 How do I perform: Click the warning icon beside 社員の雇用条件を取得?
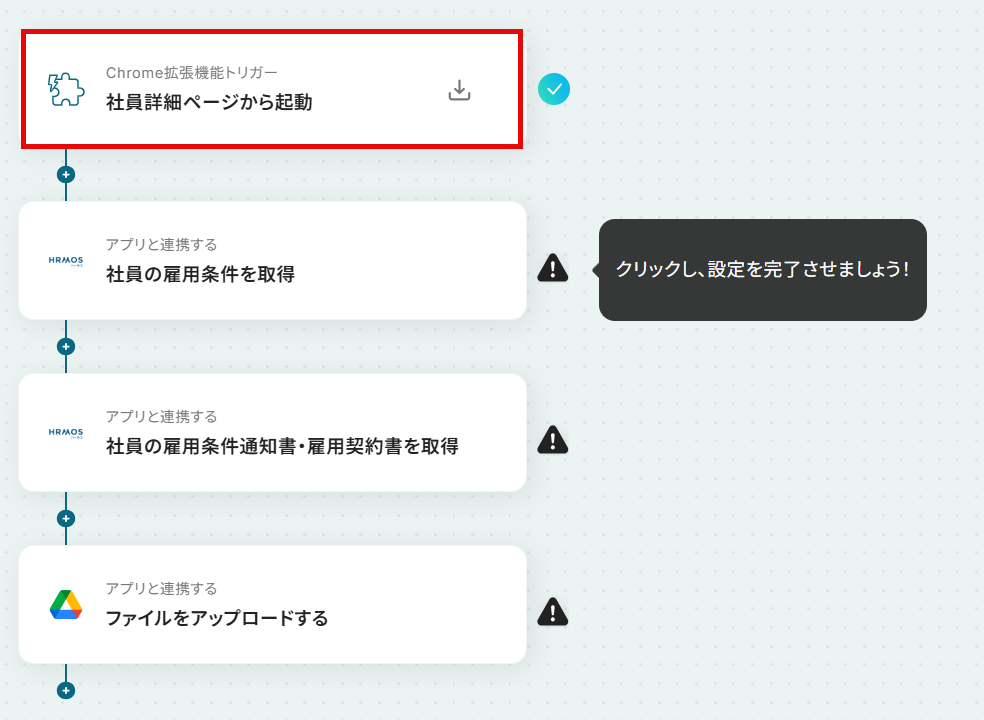pos(553,268)
